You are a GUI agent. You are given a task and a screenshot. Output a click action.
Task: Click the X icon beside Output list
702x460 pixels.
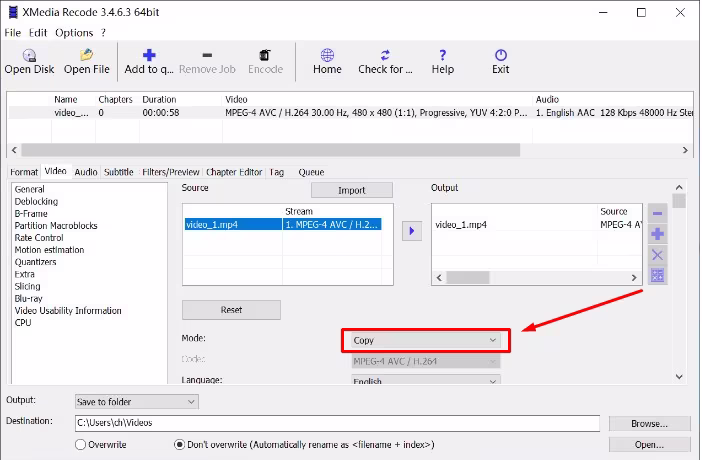coord(657,255)
